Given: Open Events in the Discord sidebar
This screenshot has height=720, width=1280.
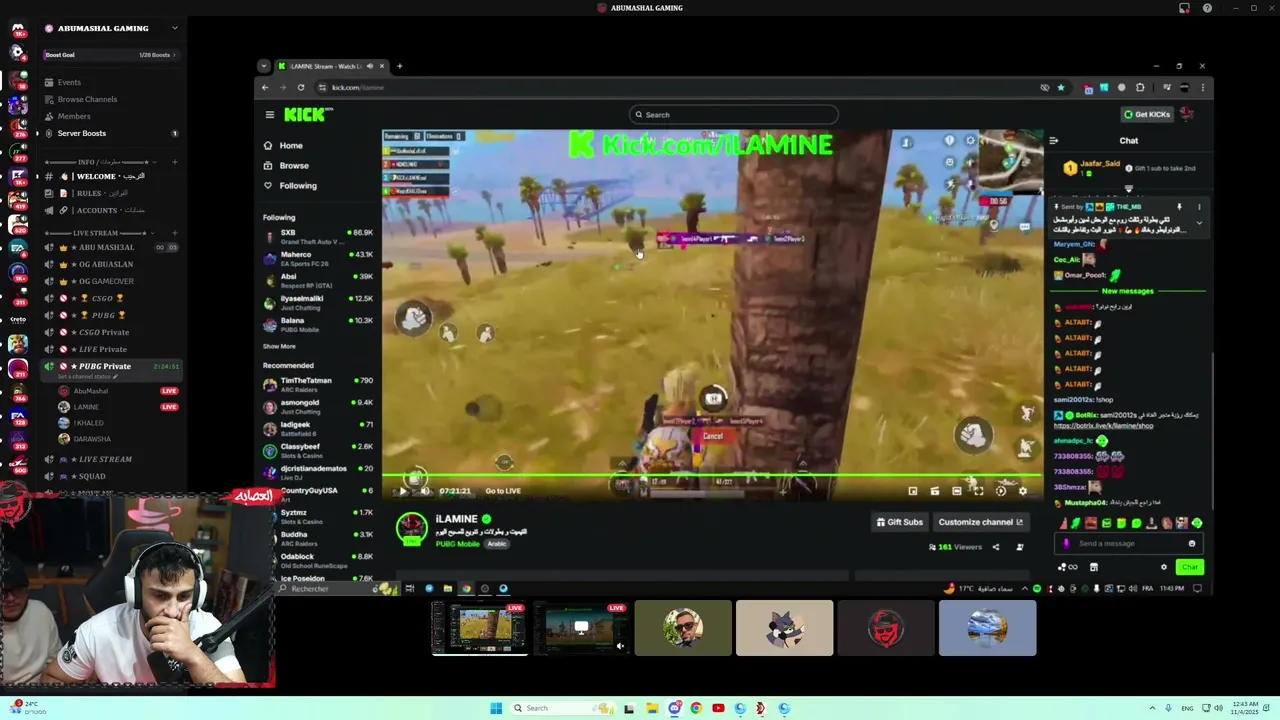Looking at the screenshot, I should (x=69, y=82).
